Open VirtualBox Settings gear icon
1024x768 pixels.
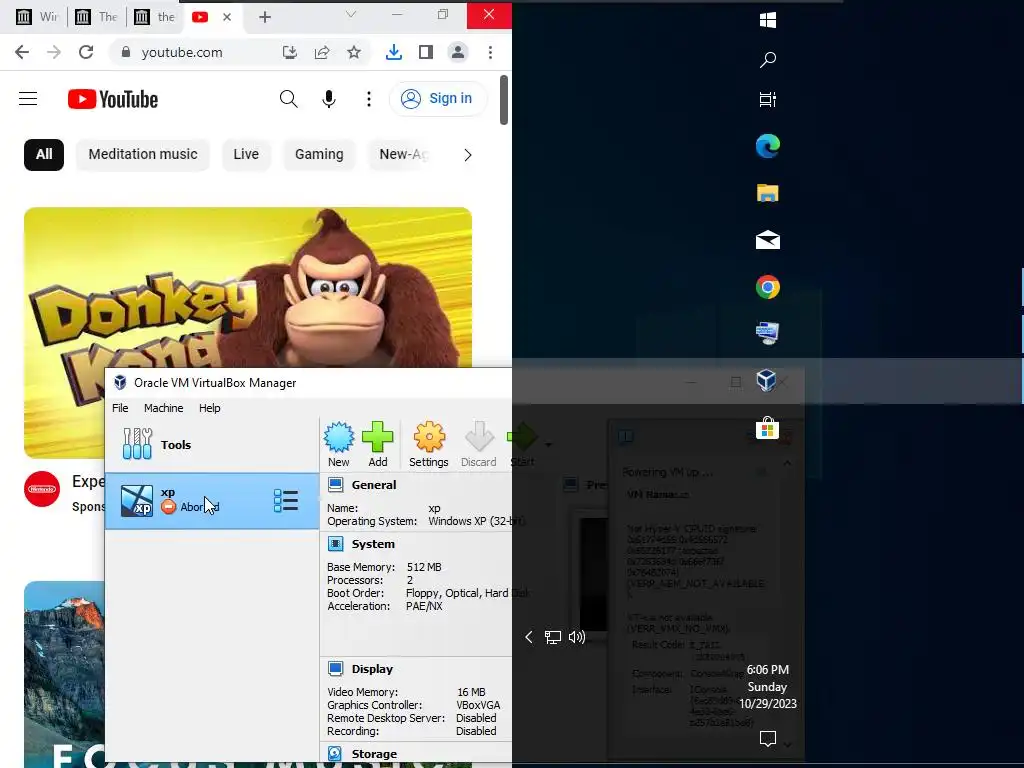(x=428, y=444)
